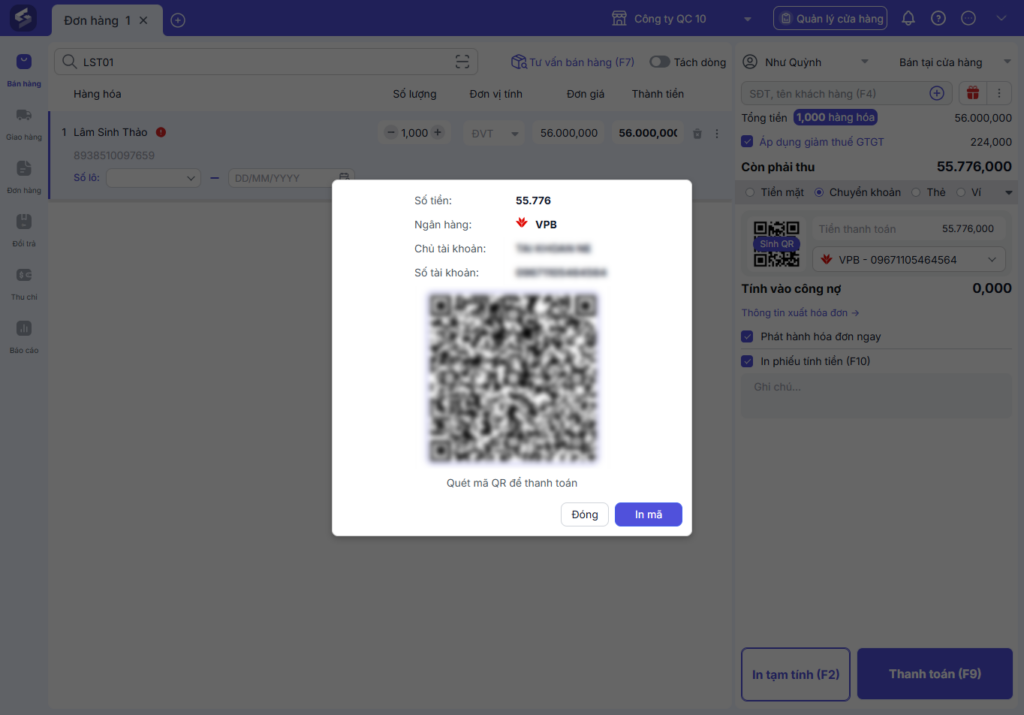1024x715 pixels.
Task: Click the DD/MM/YYYY date field
Action: pos(291,178)
